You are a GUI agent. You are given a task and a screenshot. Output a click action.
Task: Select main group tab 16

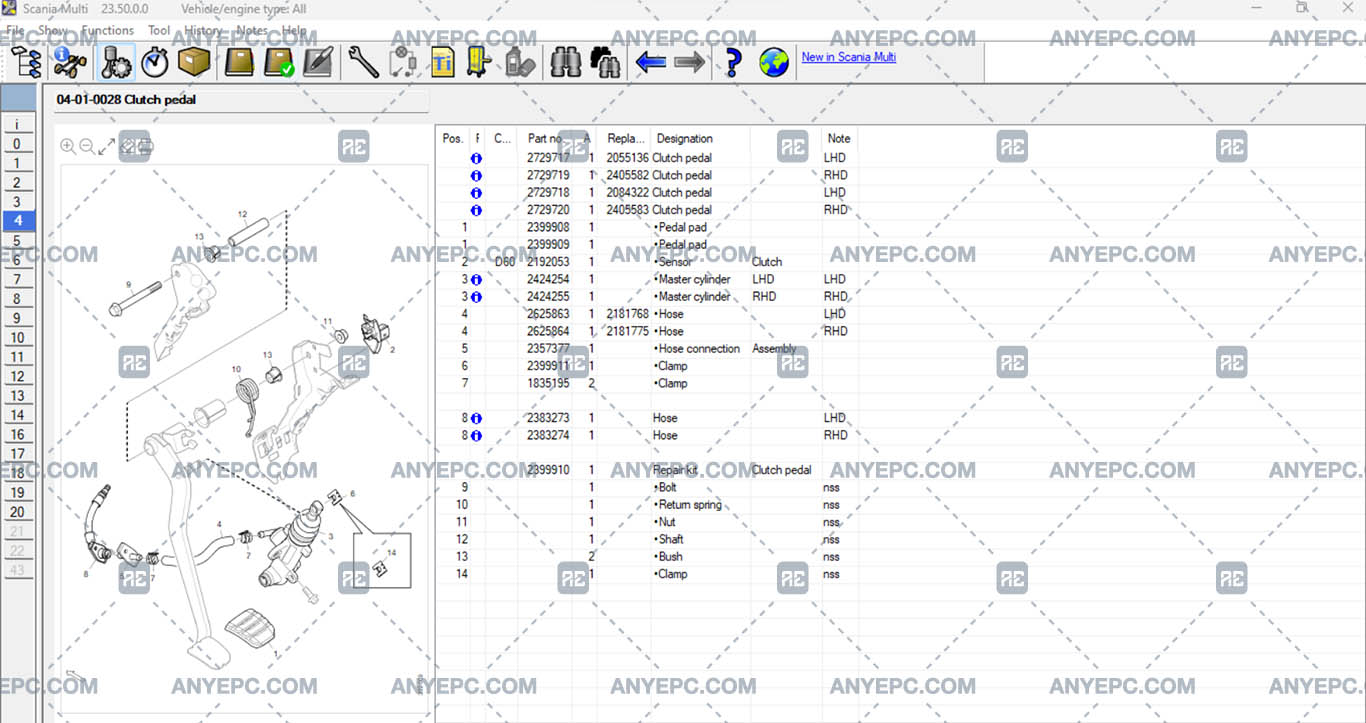coord(17,435)
